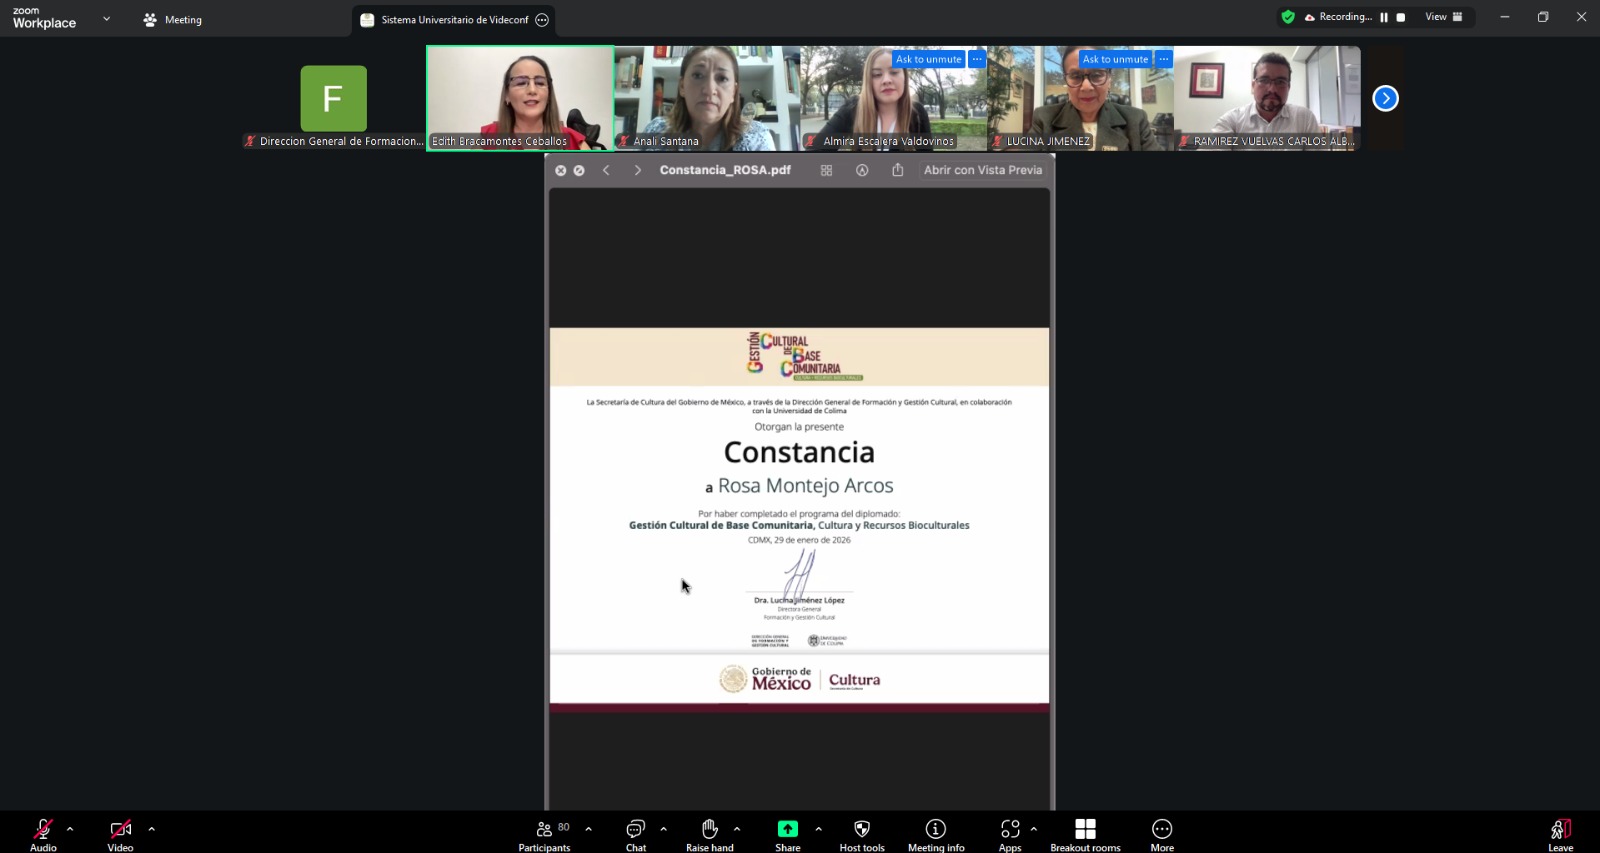Expand video options arrow next to Video
This screenshot has width=1600, height=853.
152,829
